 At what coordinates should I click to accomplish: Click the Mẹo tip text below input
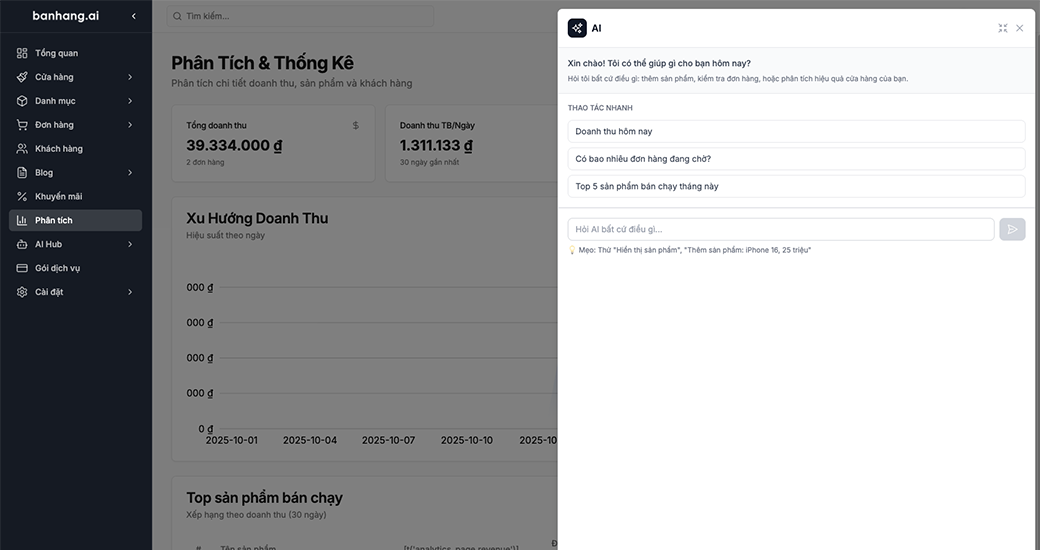[694, 250]
